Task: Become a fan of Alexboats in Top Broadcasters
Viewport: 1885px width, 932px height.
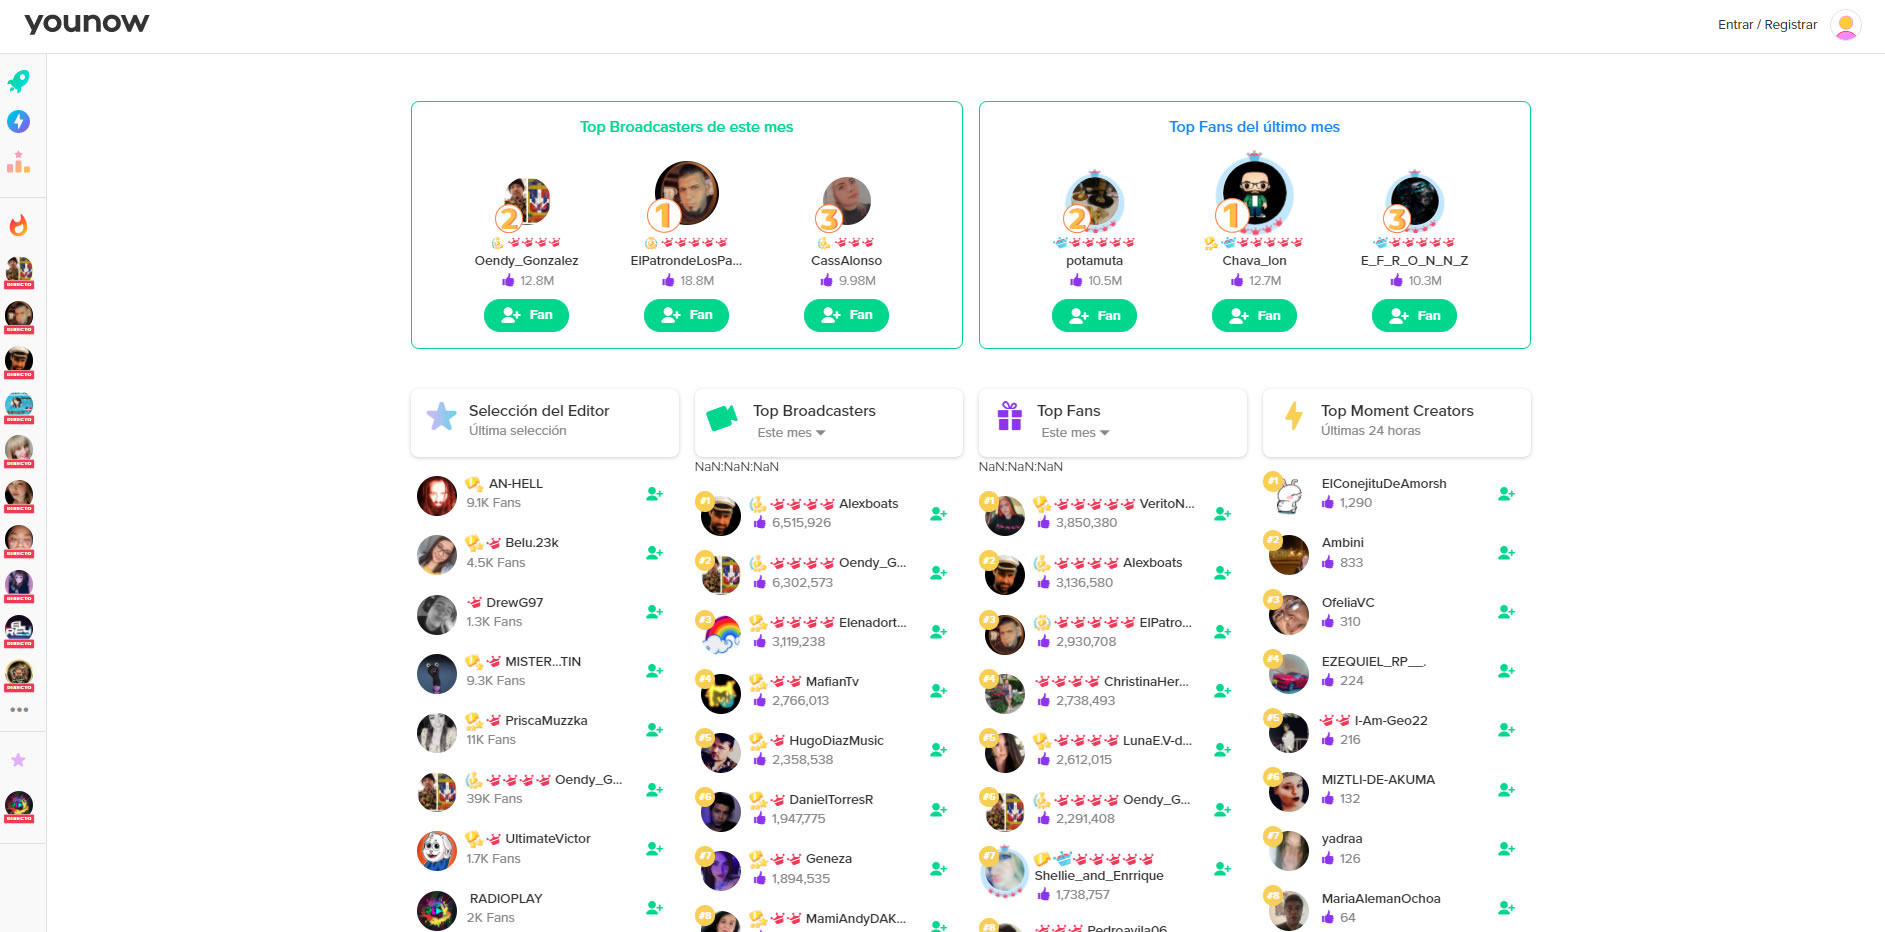Action: [x=938, y=513]
